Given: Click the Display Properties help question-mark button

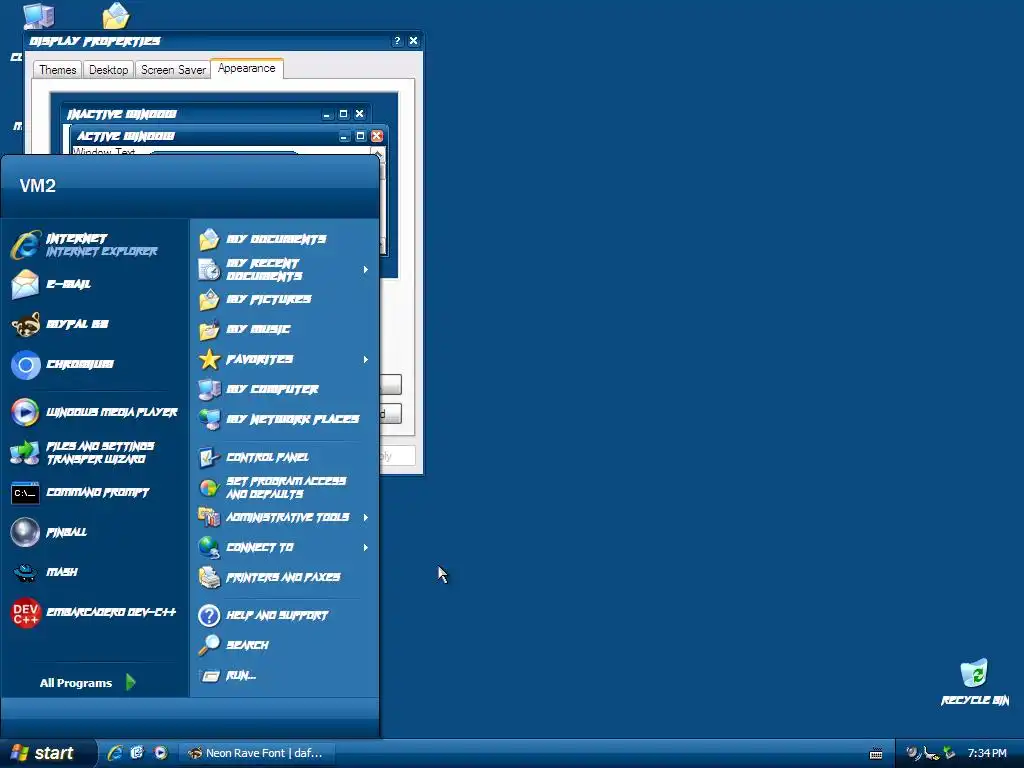Looking at the screenshot, I should pyautogui.click(x=397, y=40).
